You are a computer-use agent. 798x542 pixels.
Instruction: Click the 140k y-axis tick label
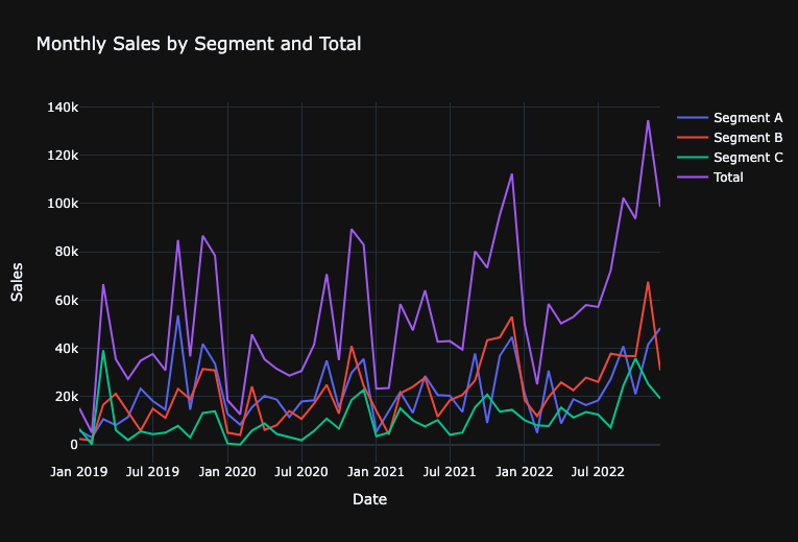(63, 107)
